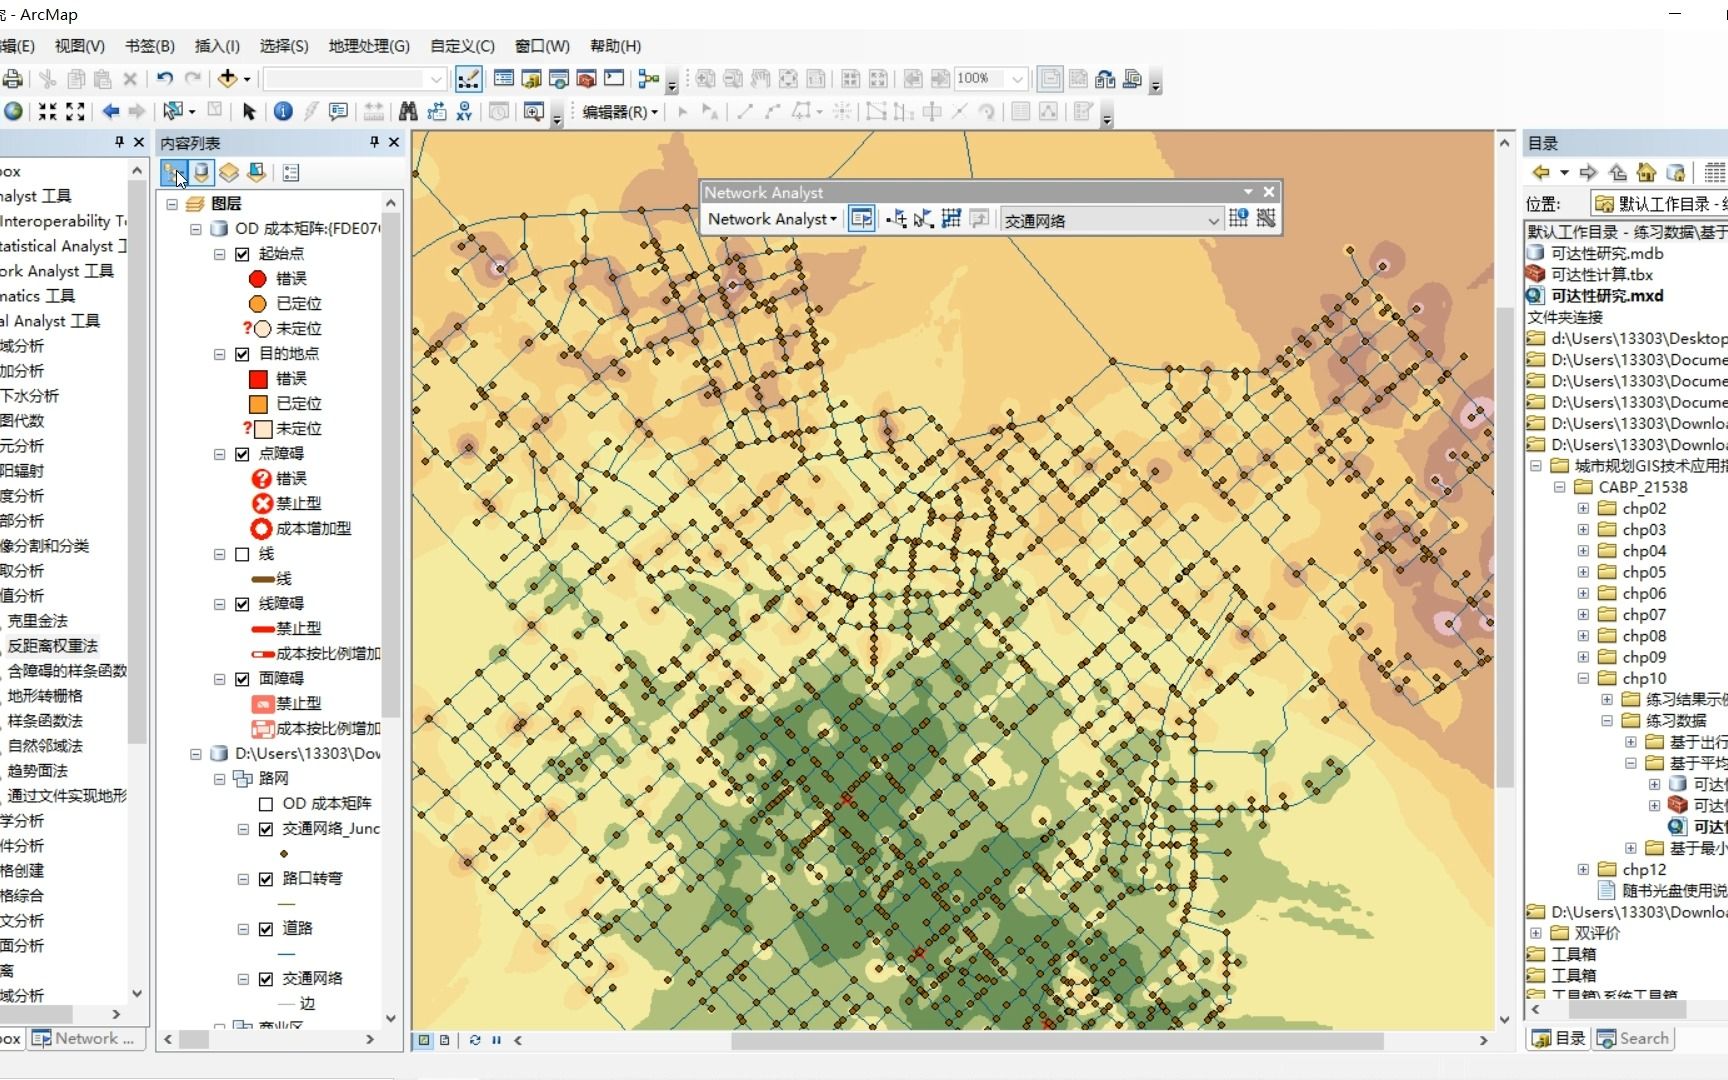
Task: Open the 地理处理(G) menu
Action: pos(367,46)
